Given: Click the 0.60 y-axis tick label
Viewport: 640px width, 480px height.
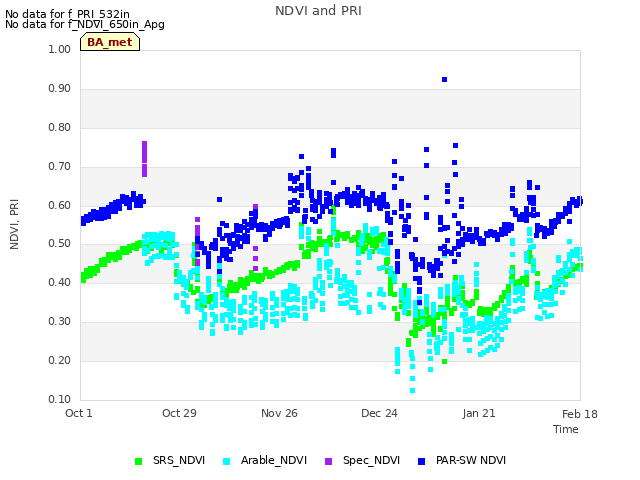Looking at the screenshot, I should pos(60,205).
